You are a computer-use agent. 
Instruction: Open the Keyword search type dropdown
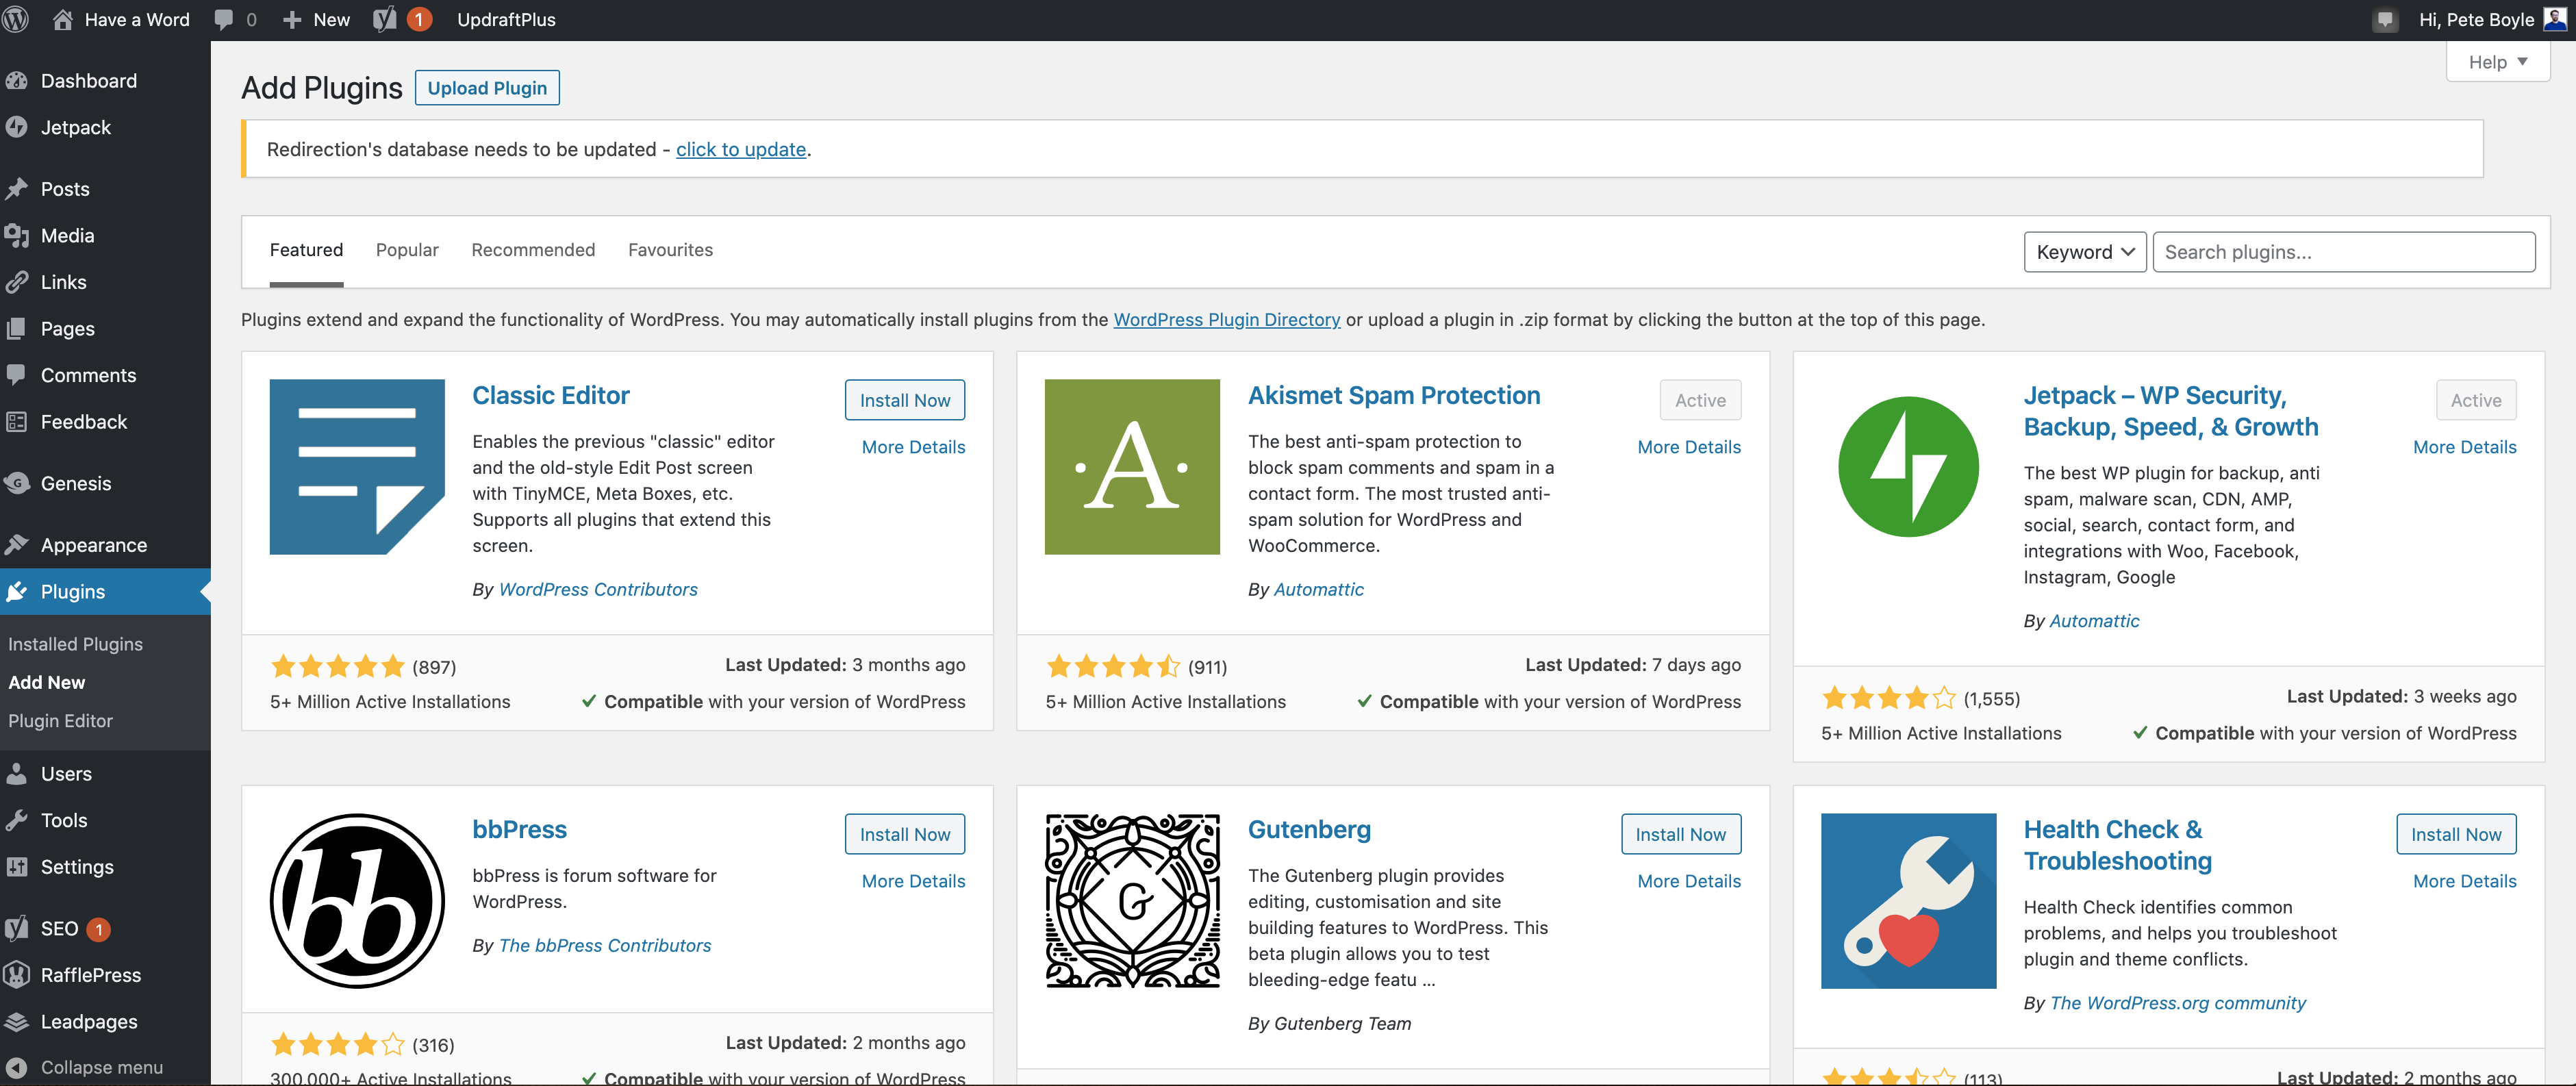pos(2084,252)
